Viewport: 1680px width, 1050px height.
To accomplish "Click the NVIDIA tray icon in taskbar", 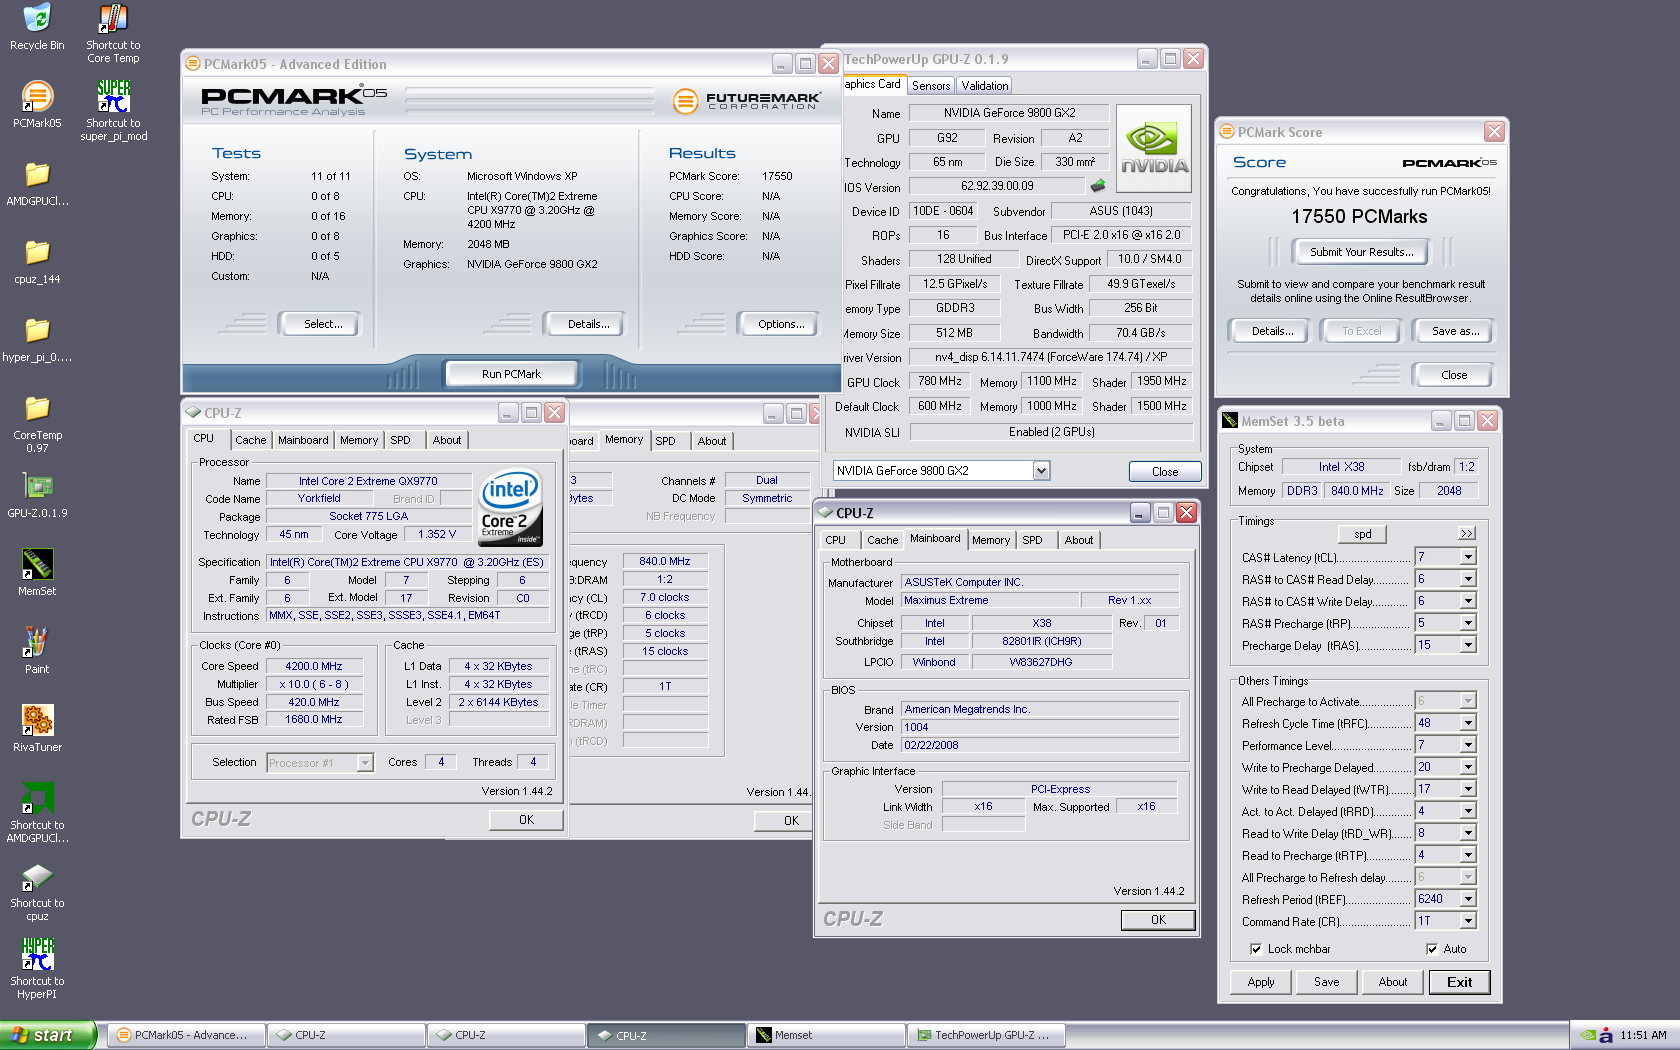I will pos(1588,1035).
